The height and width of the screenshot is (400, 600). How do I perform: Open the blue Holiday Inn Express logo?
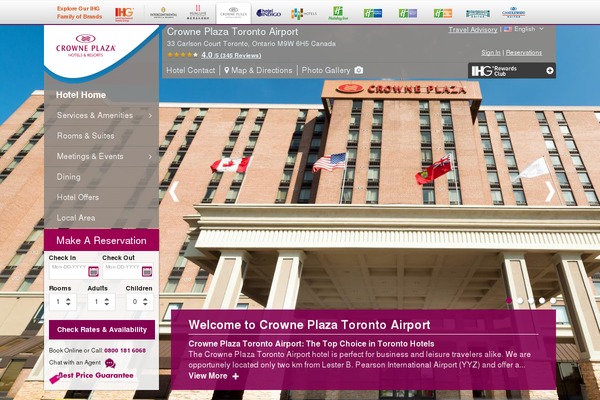point(373,13)
